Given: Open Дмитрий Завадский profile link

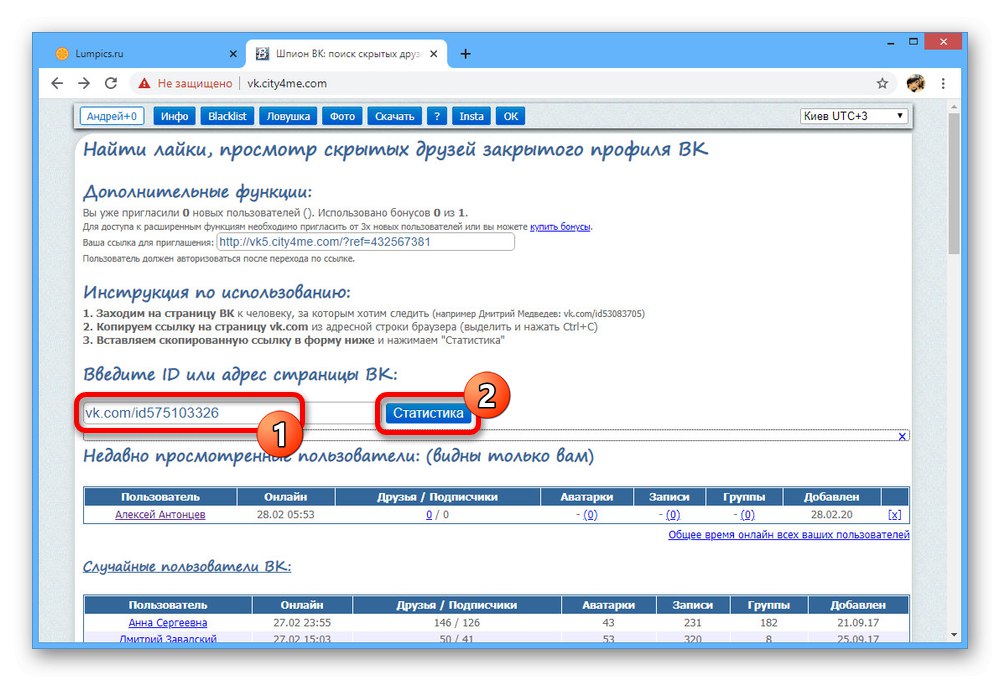Looking at the screenshot, I should tap(168, 638).
